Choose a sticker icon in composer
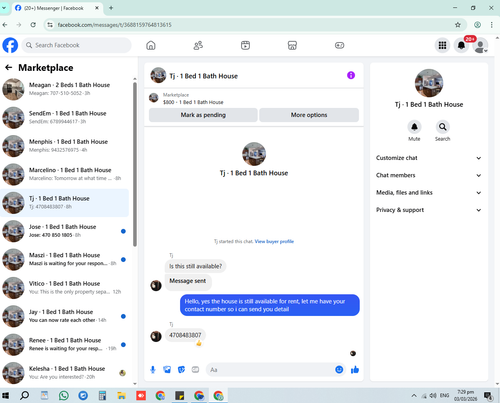The height and width of the screenshot is (403, 500). [181, 370]
